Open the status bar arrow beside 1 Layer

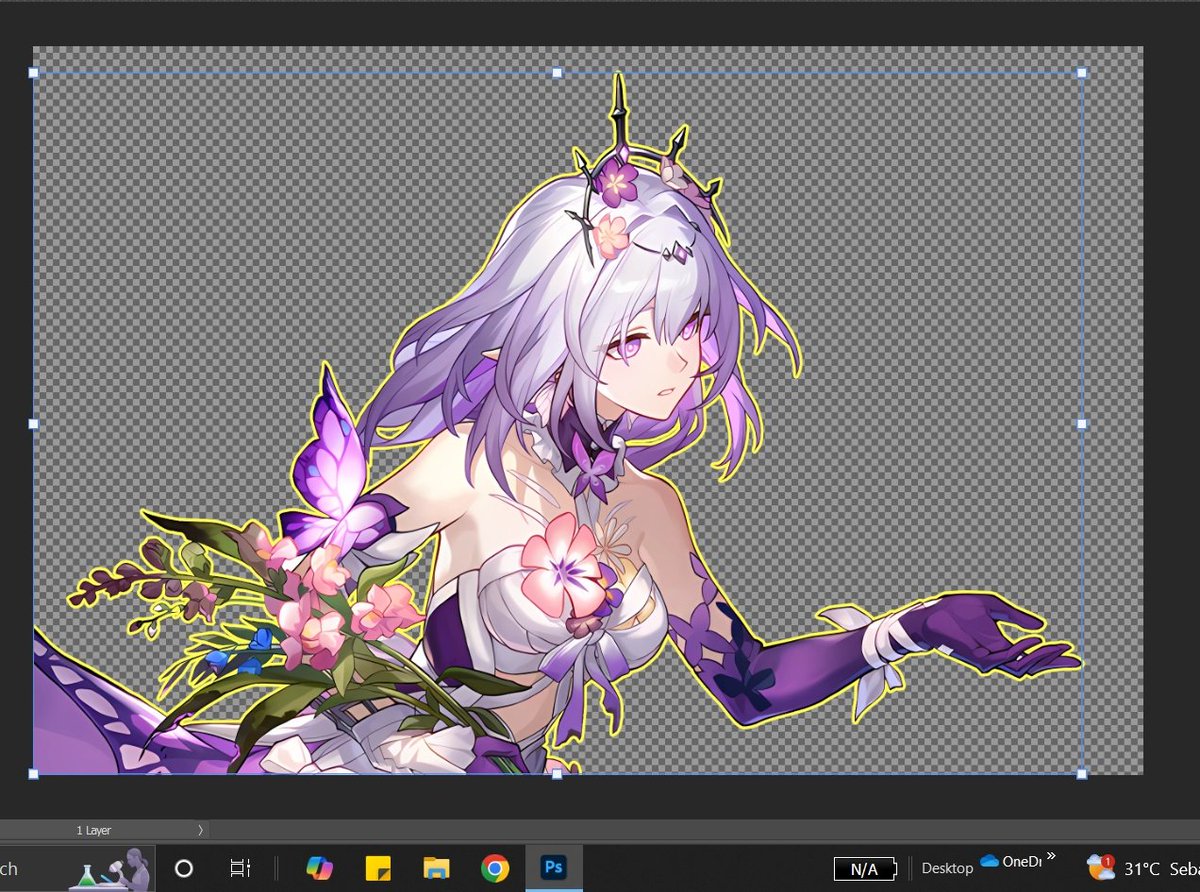(x=200, y=830)
